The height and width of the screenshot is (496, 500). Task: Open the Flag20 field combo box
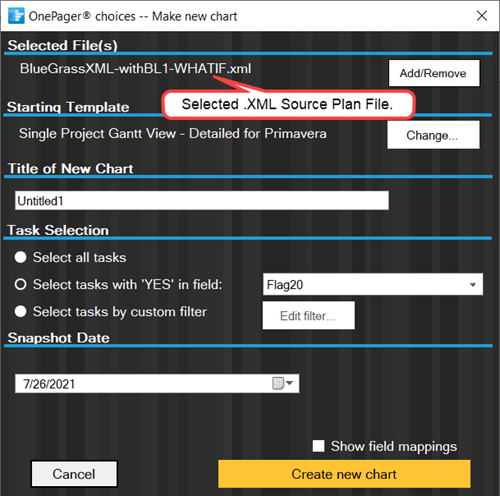coord(373,284)
